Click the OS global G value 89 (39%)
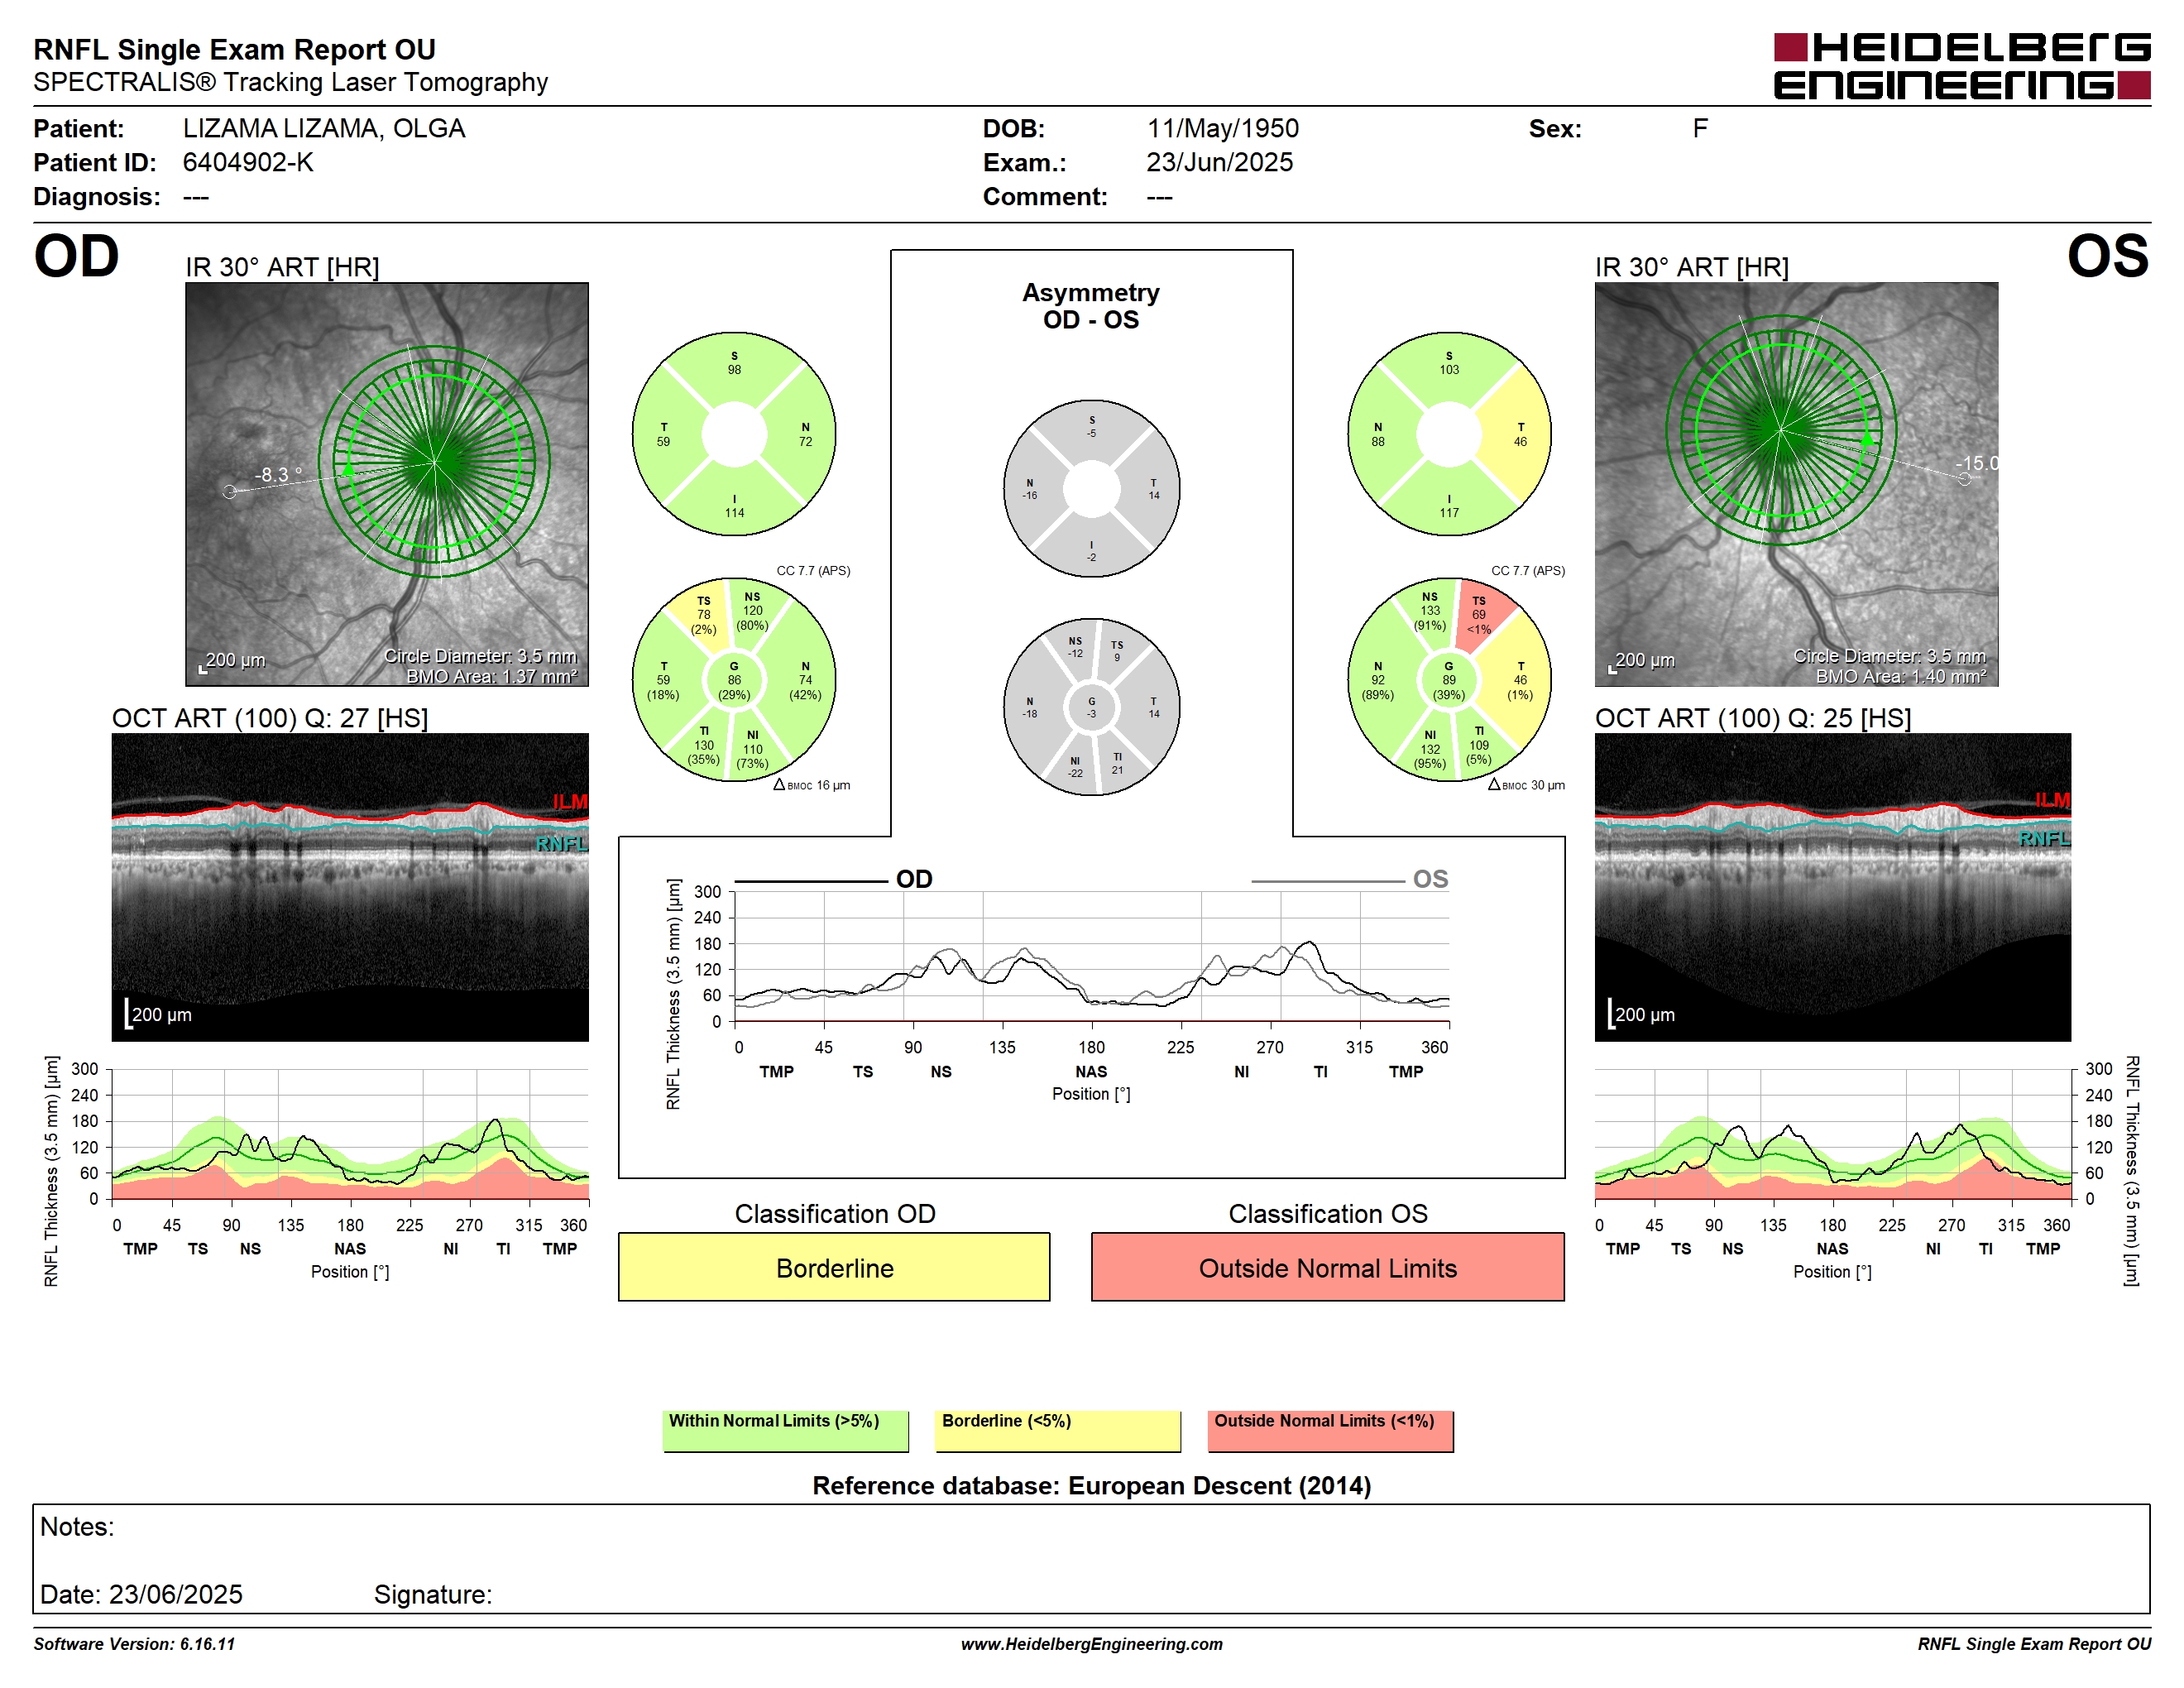2184x1688 pixels. [x=1449, y=681]
